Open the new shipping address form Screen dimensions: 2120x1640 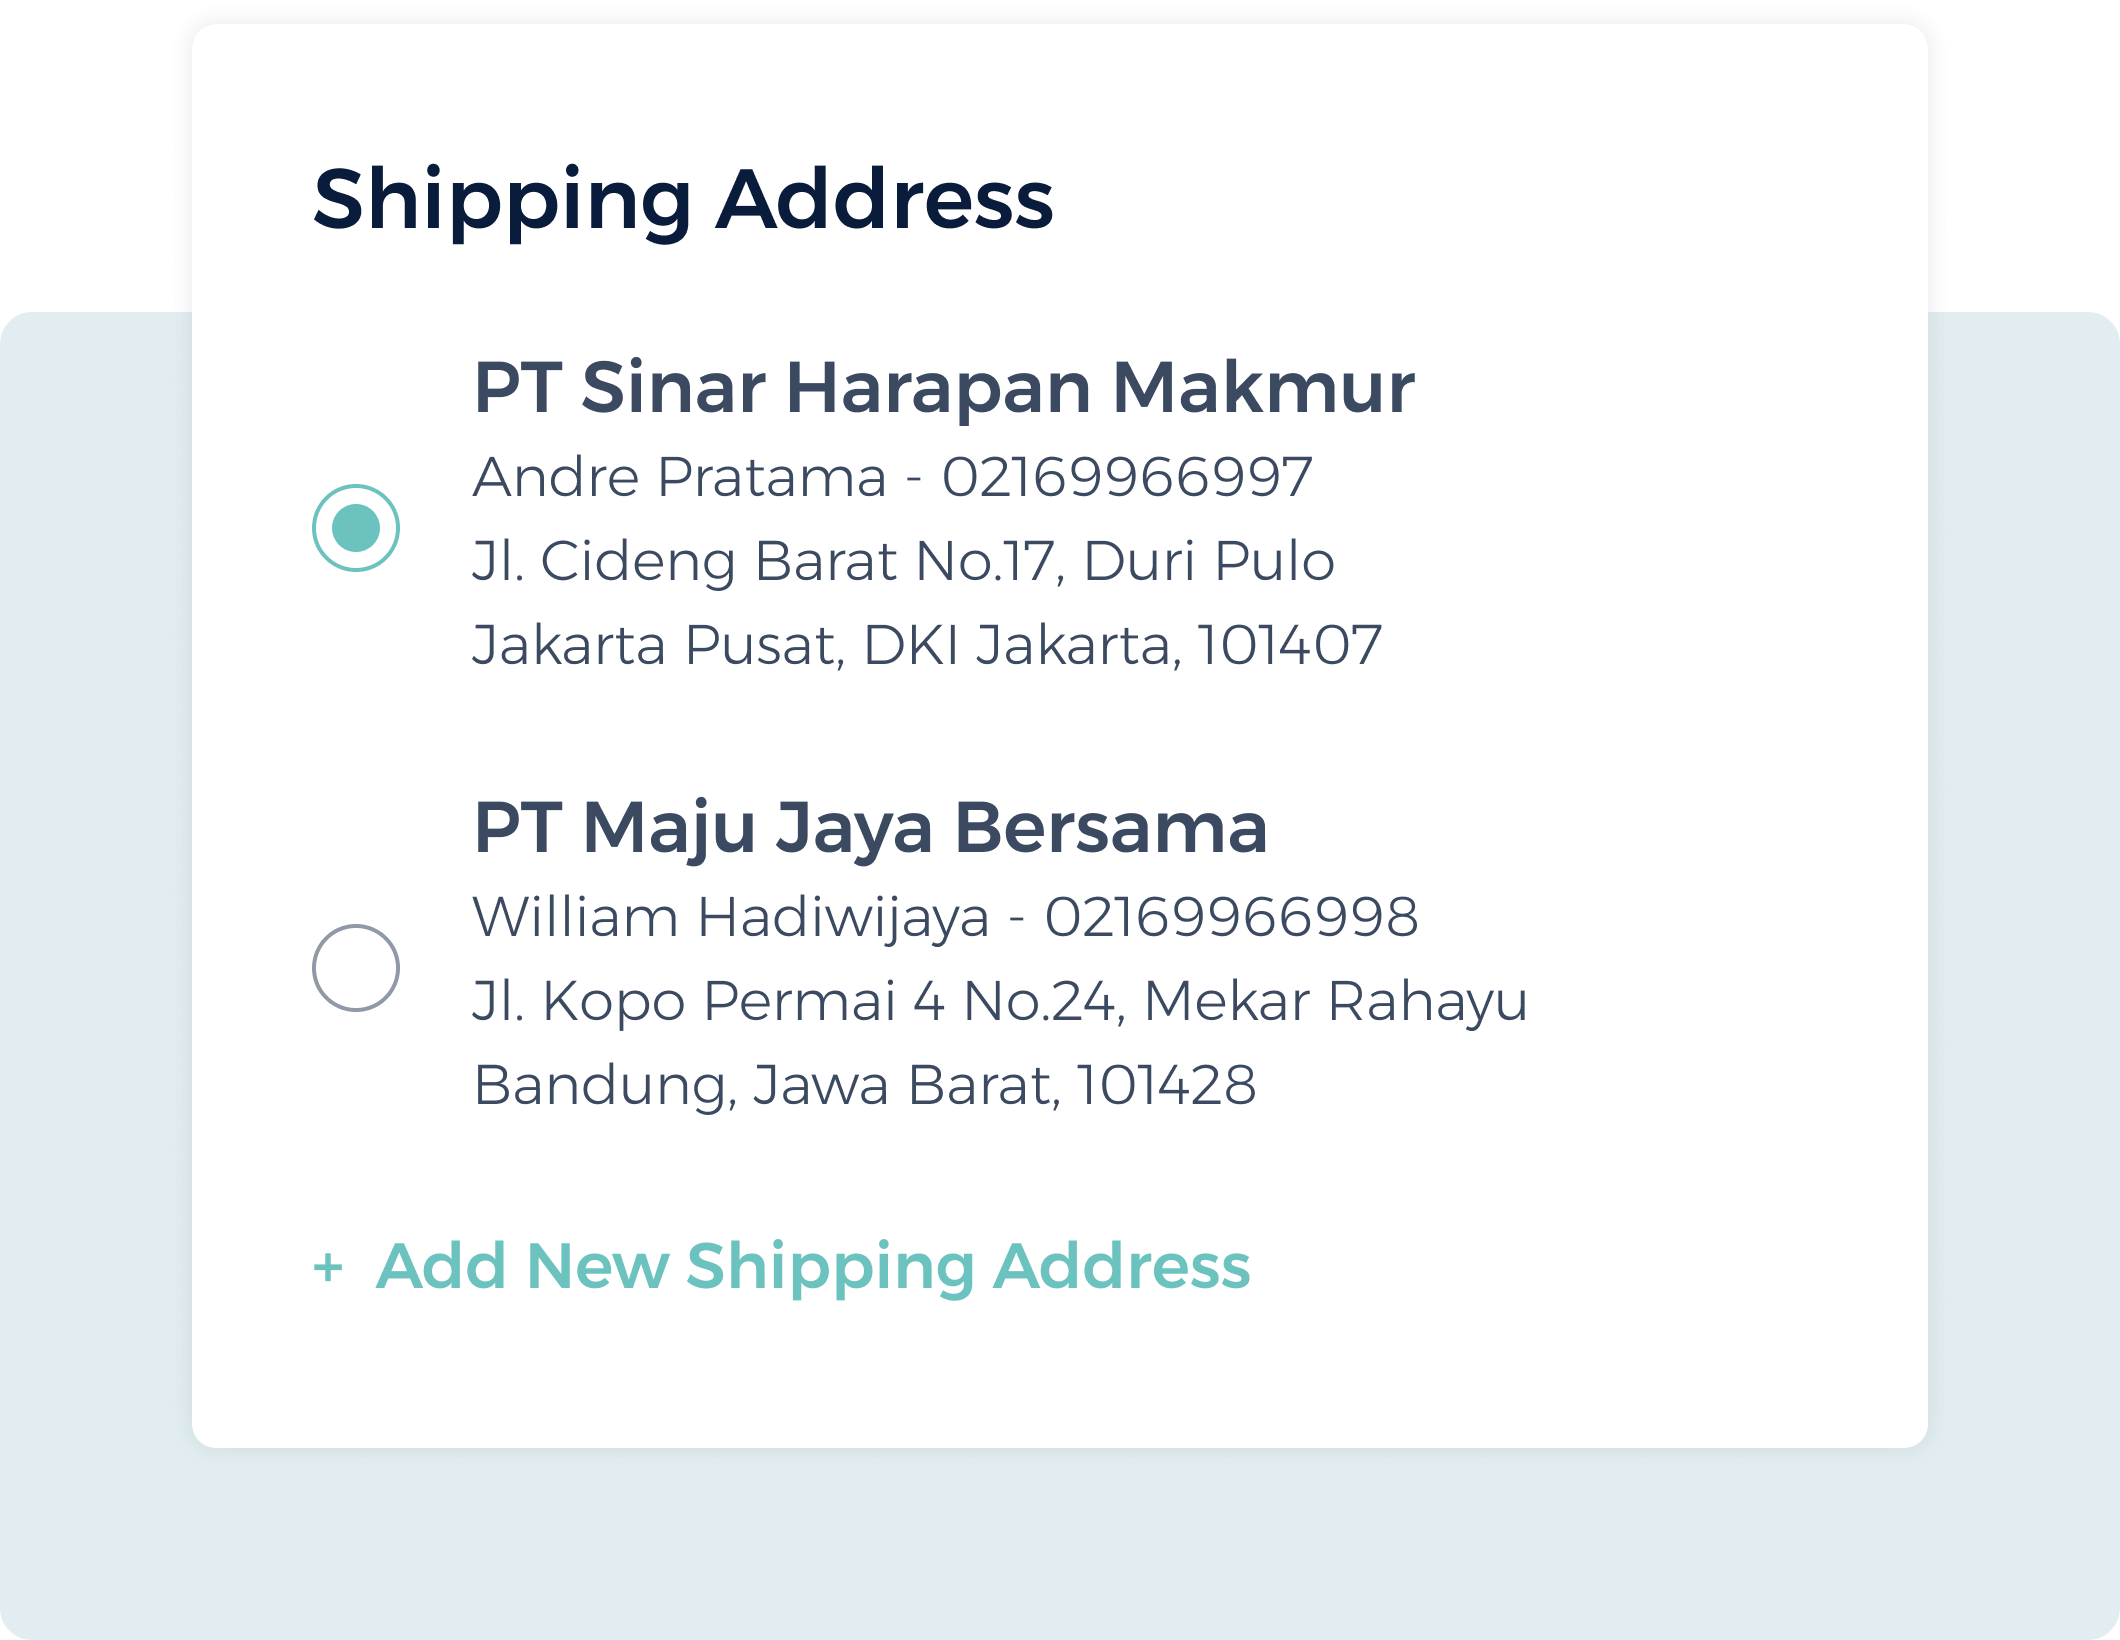point(813,1267)
